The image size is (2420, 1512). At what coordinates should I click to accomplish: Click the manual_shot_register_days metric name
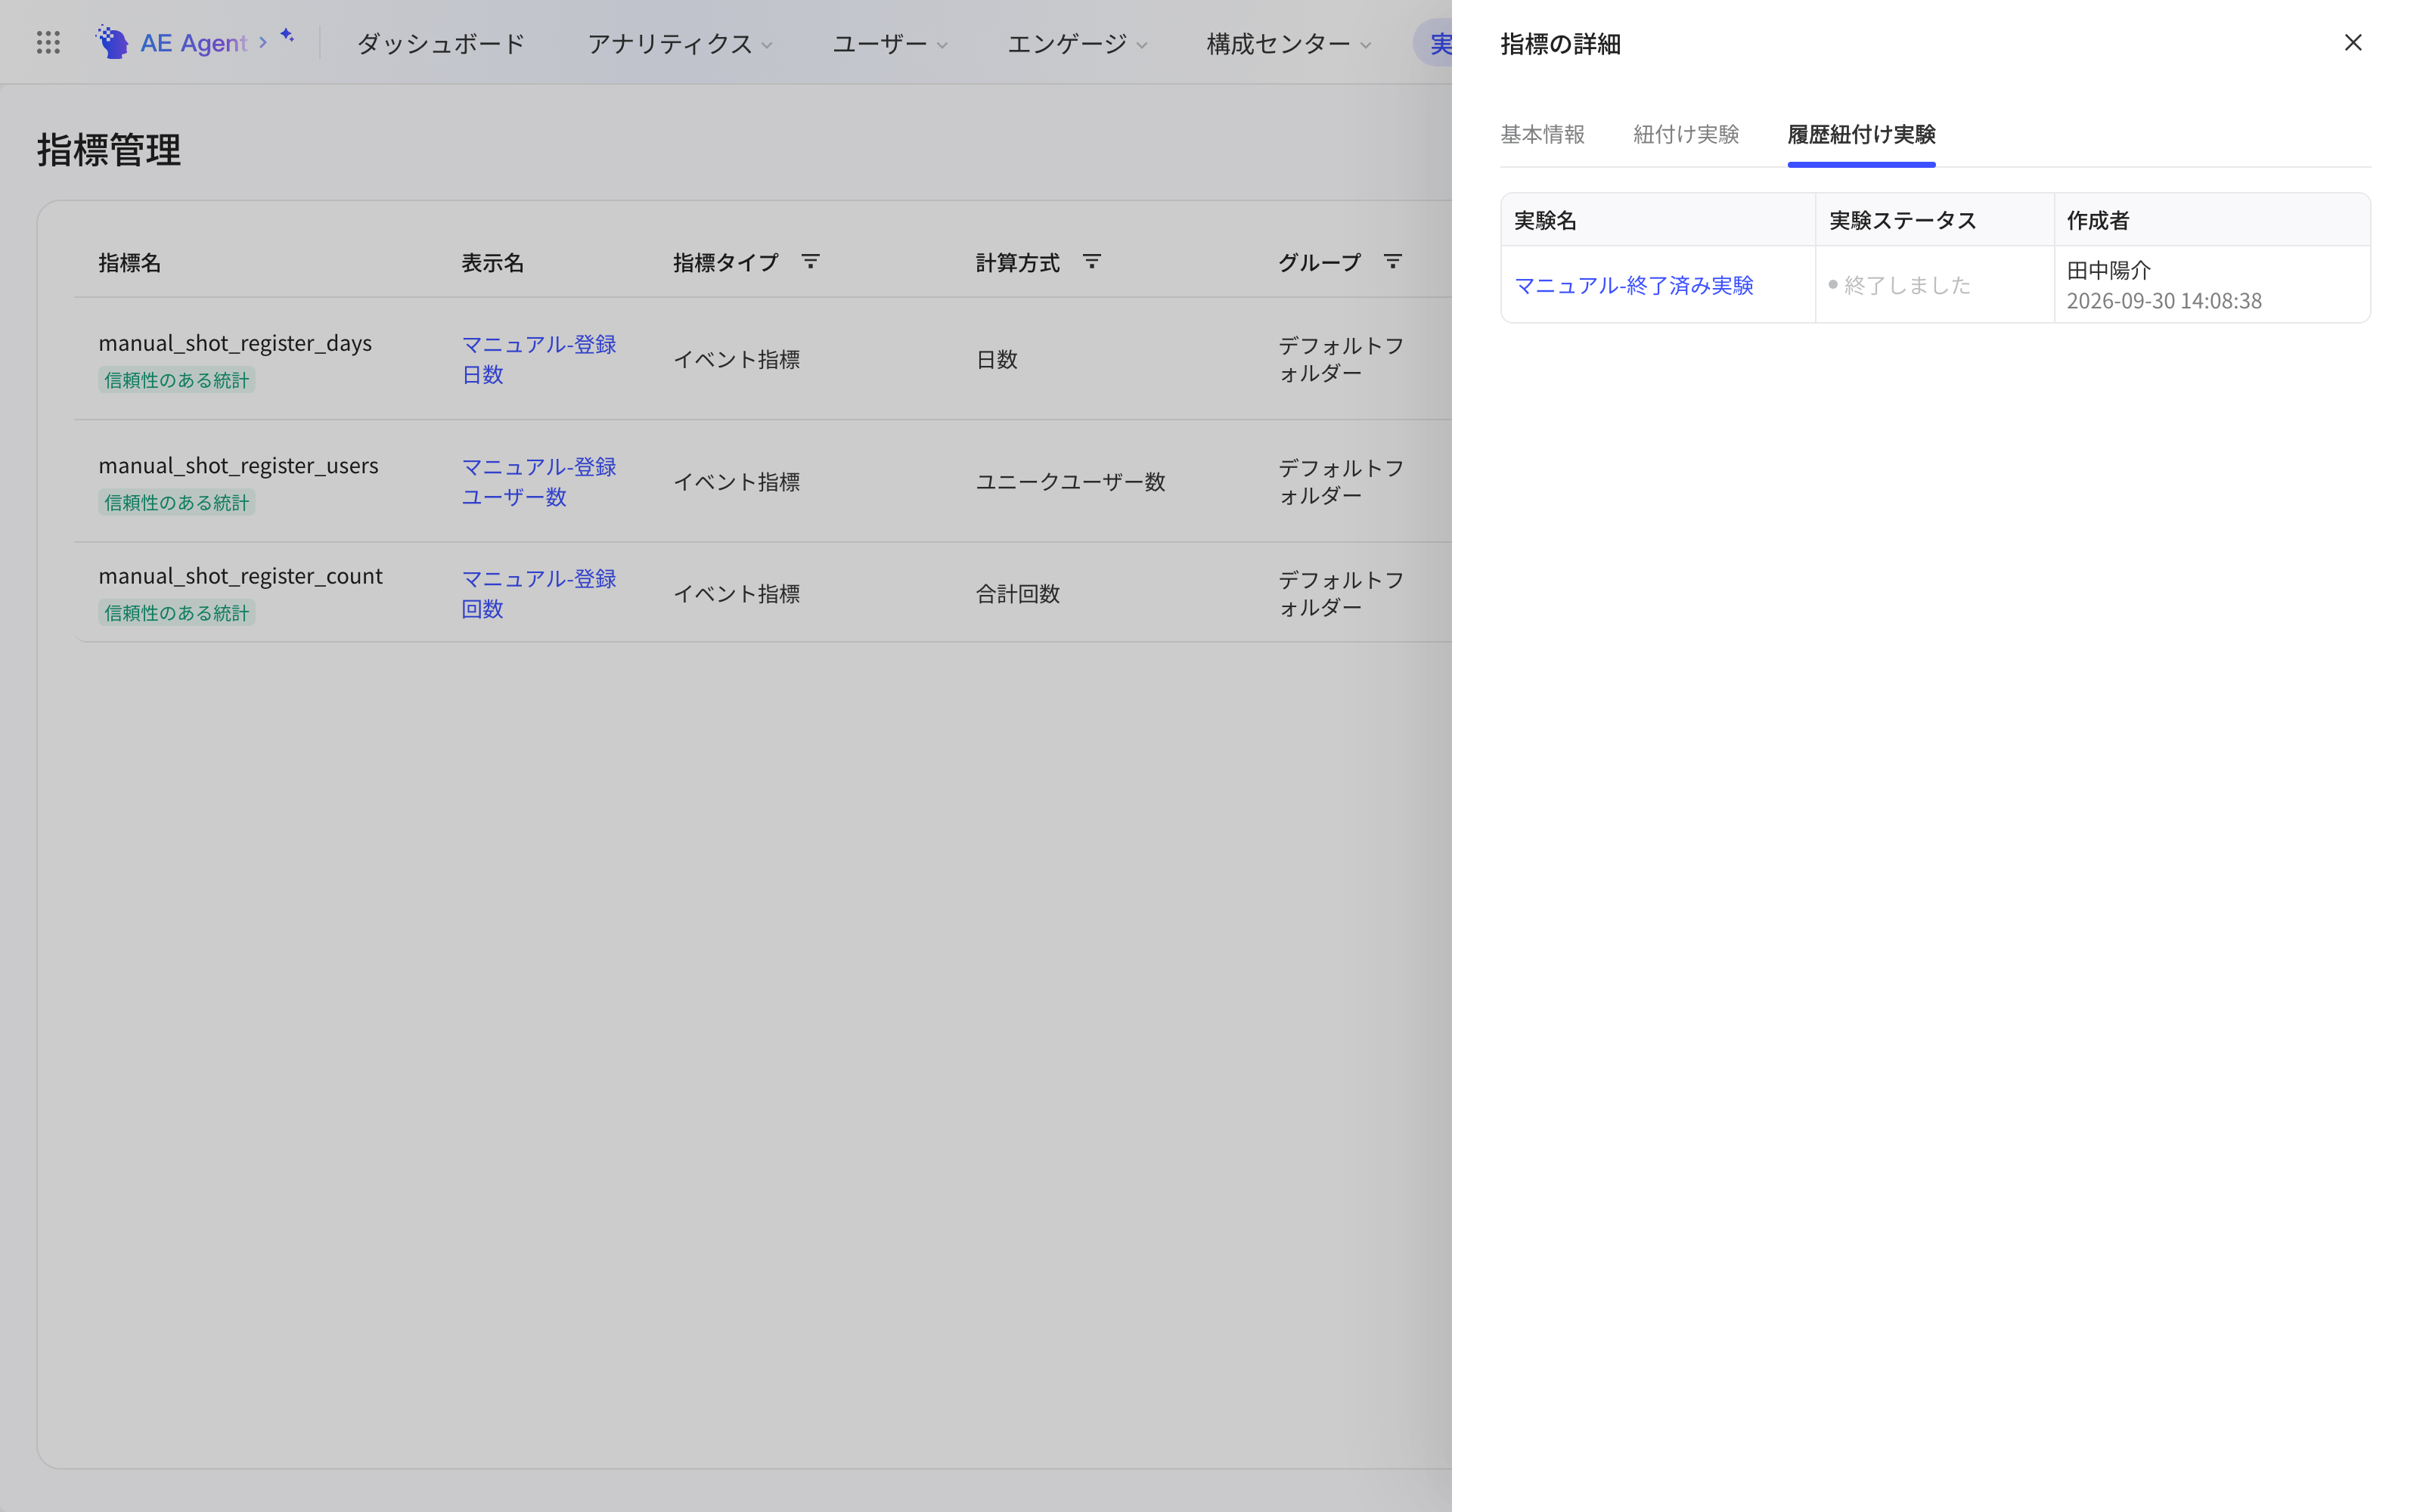235,343
